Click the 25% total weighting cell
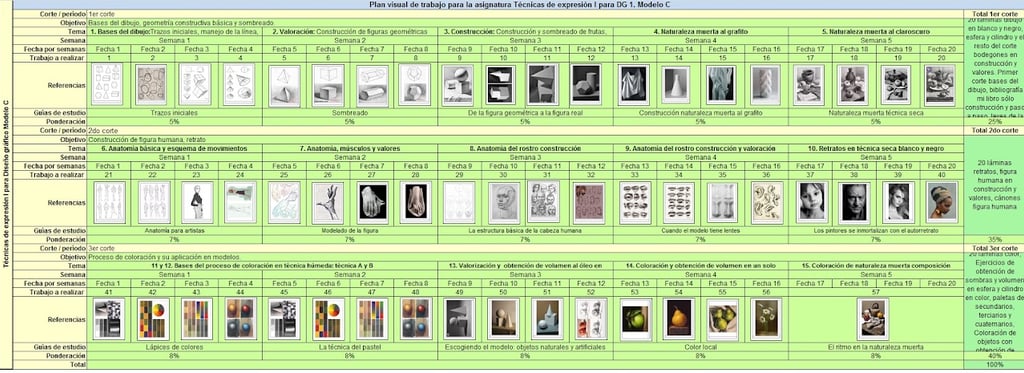Image resolution: width=1024 pixels, height=373 pixels. coord(993,122)
